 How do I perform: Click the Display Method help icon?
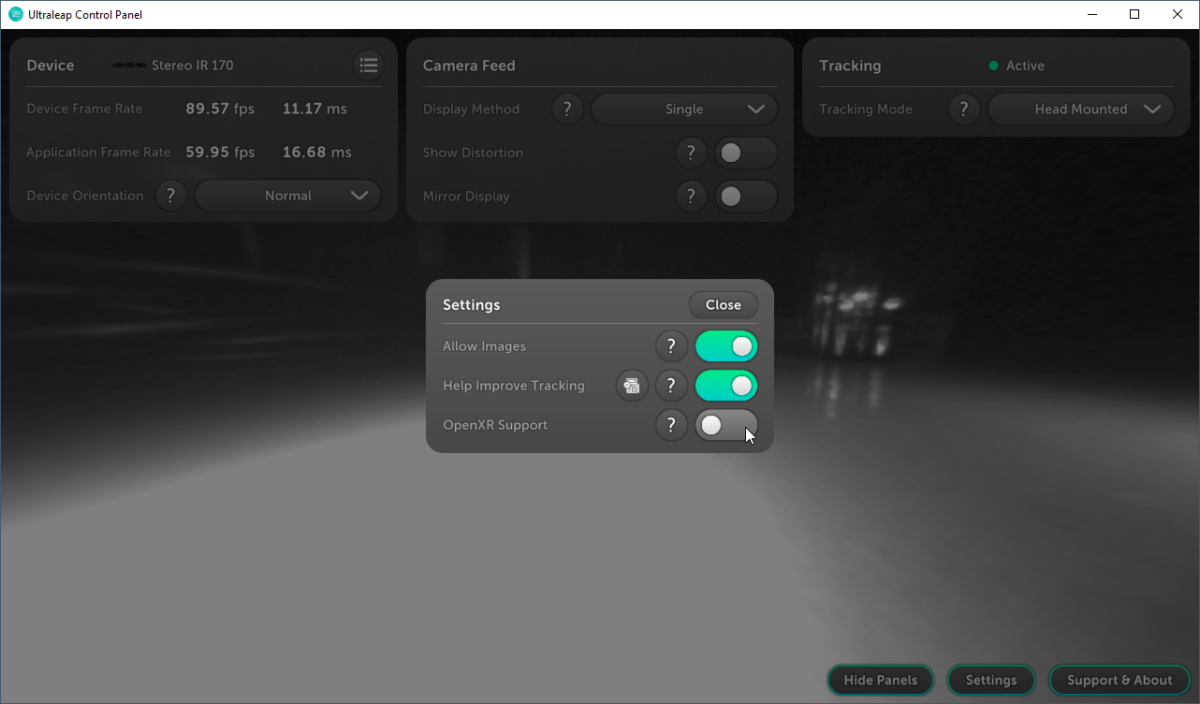(567, 109)
